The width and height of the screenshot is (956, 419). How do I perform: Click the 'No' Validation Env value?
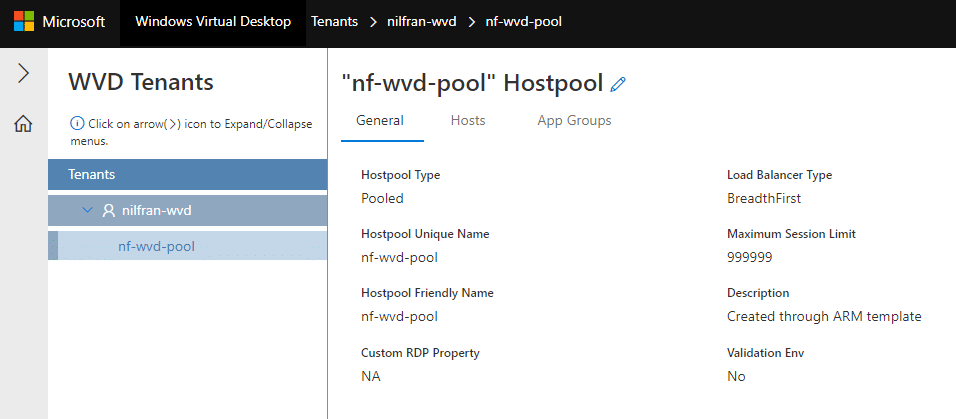[x=736, y=376]
